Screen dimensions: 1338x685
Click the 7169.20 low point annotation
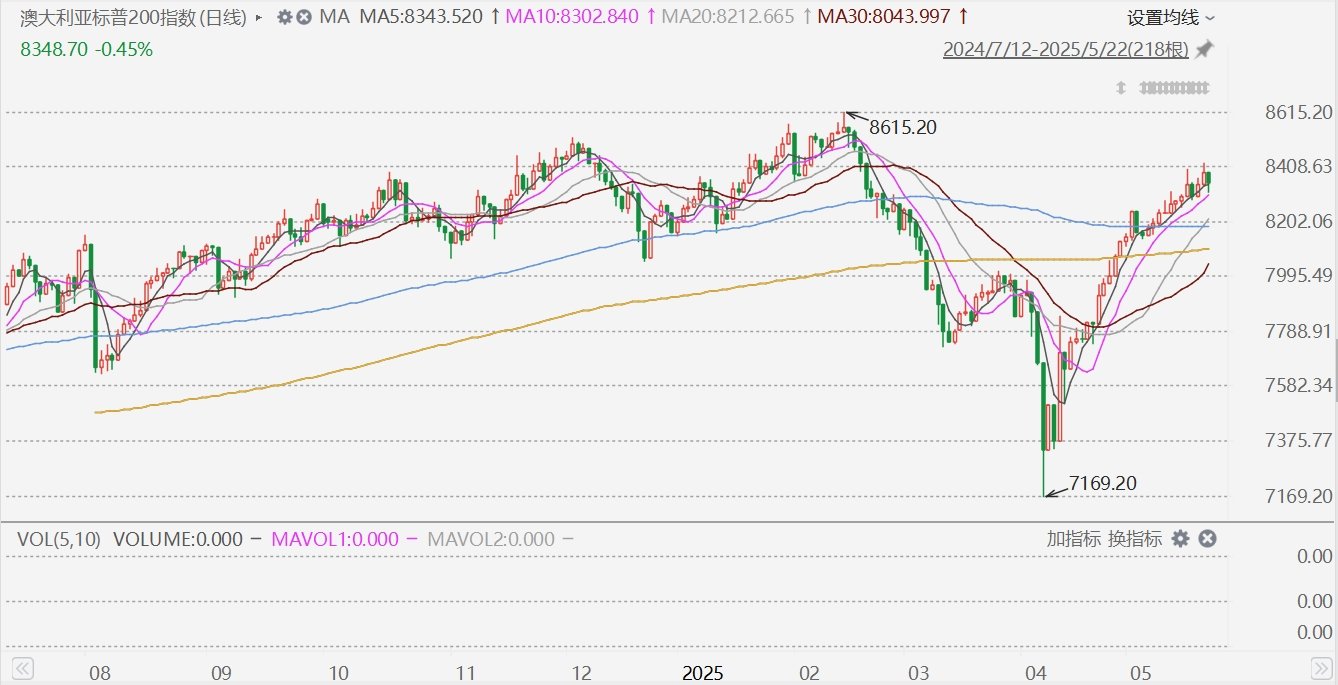coord(1103,484)
